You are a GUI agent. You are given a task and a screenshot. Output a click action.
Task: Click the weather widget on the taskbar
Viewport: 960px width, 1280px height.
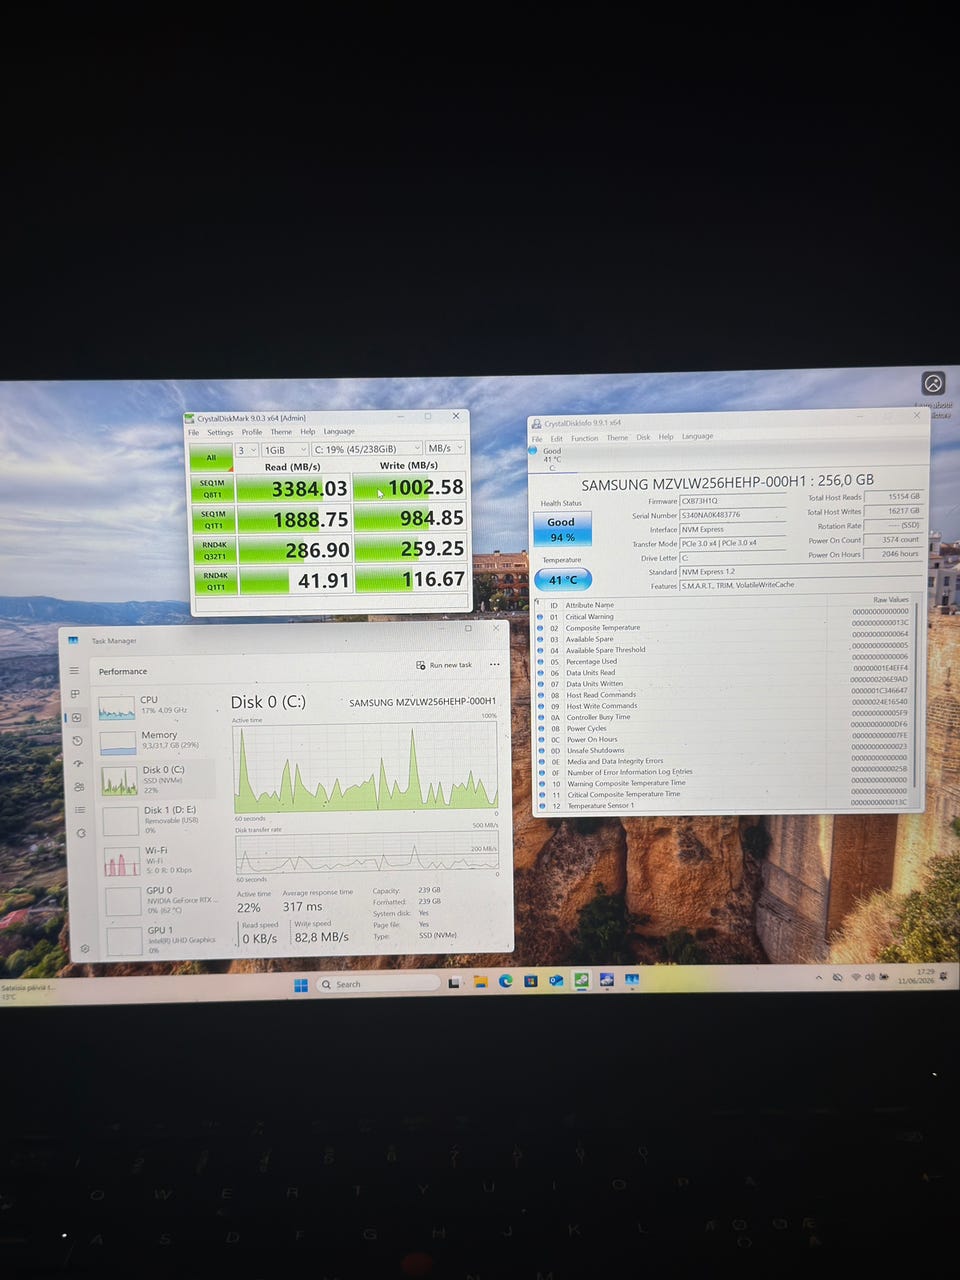coord(30,992)
